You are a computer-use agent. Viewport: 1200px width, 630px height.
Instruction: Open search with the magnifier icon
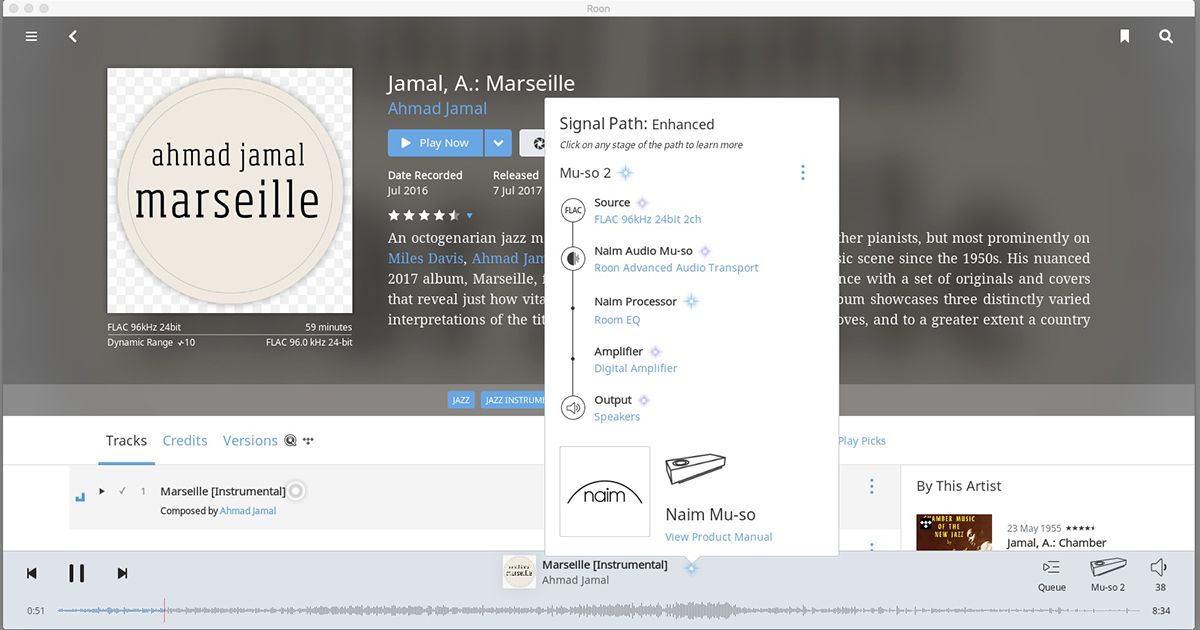1166,36
